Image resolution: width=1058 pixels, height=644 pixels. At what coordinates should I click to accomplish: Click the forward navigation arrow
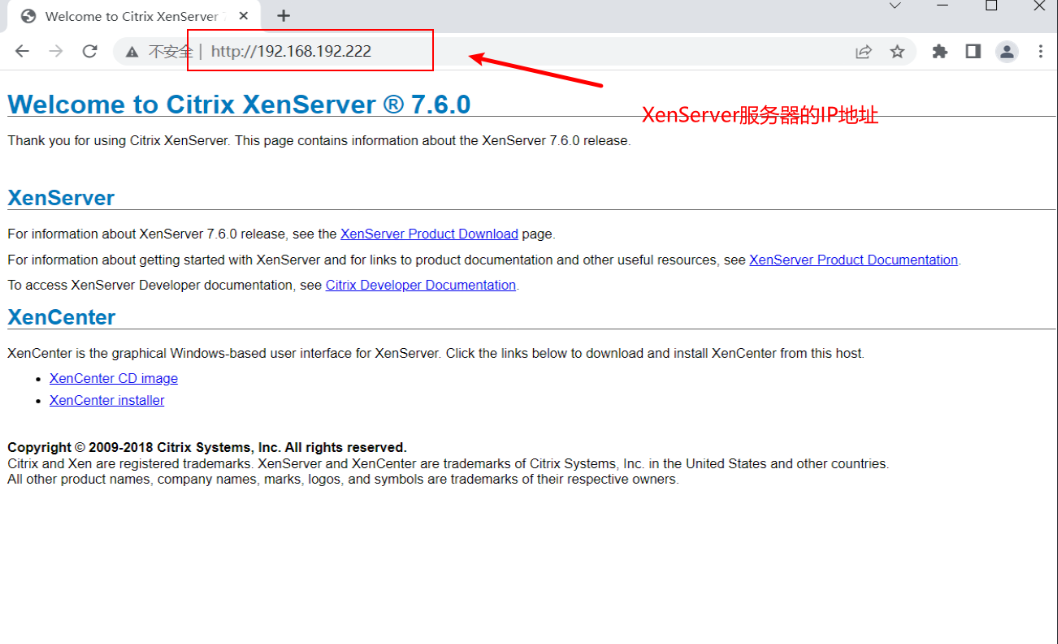(56, 51)
